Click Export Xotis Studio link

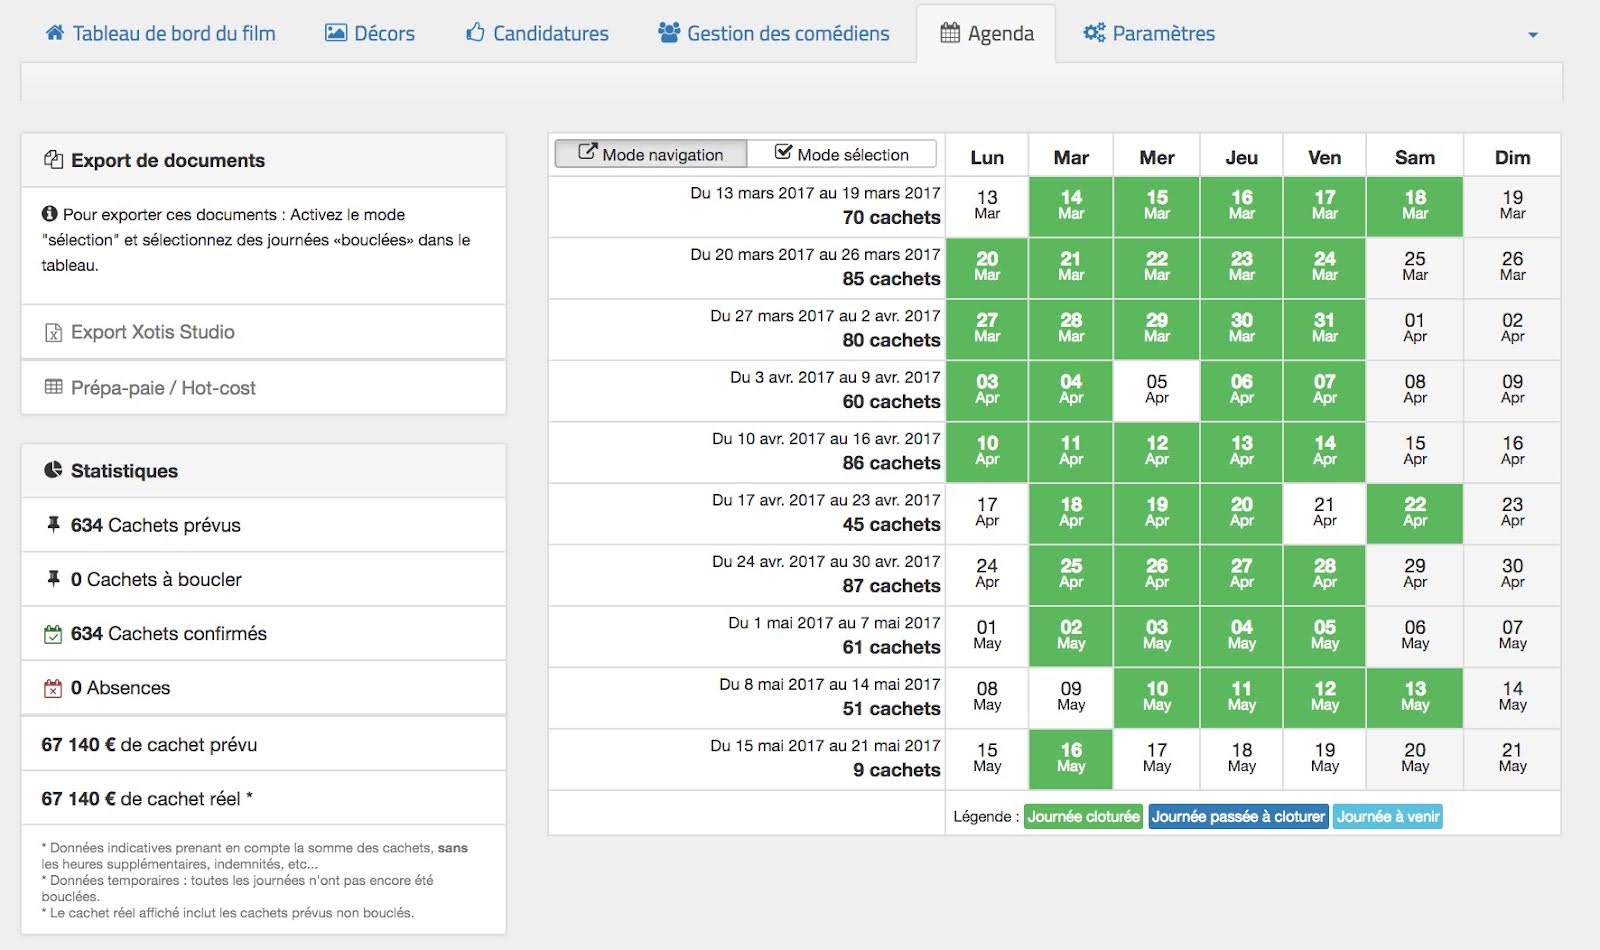(x=152, y=332)
